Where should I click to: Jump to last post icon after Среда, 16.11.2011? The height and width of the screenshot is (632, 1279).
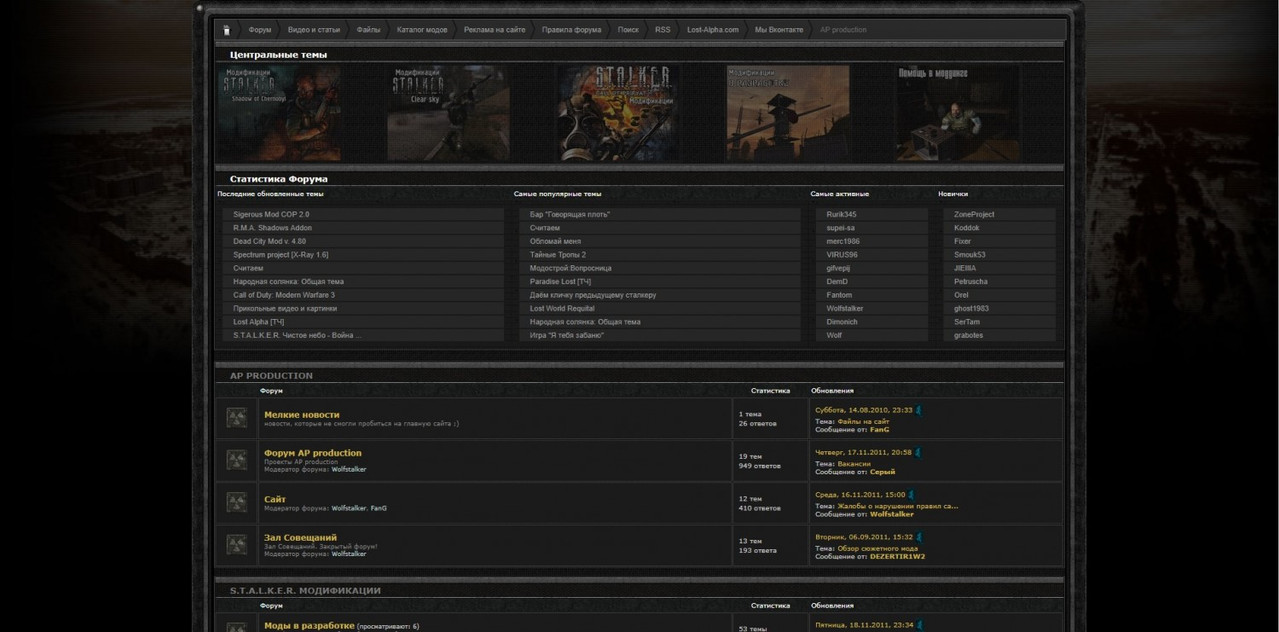[911, 494]
